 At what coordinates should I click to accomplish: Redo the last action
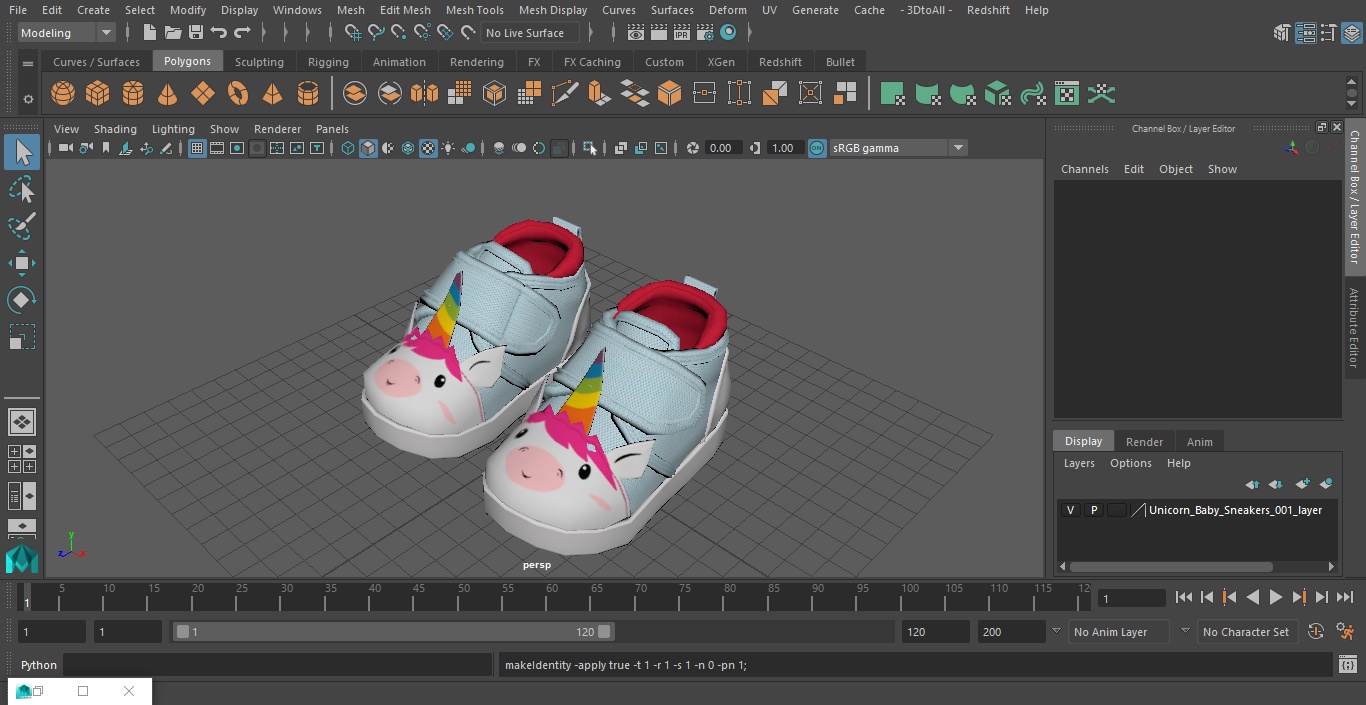(x=242, y=33)
